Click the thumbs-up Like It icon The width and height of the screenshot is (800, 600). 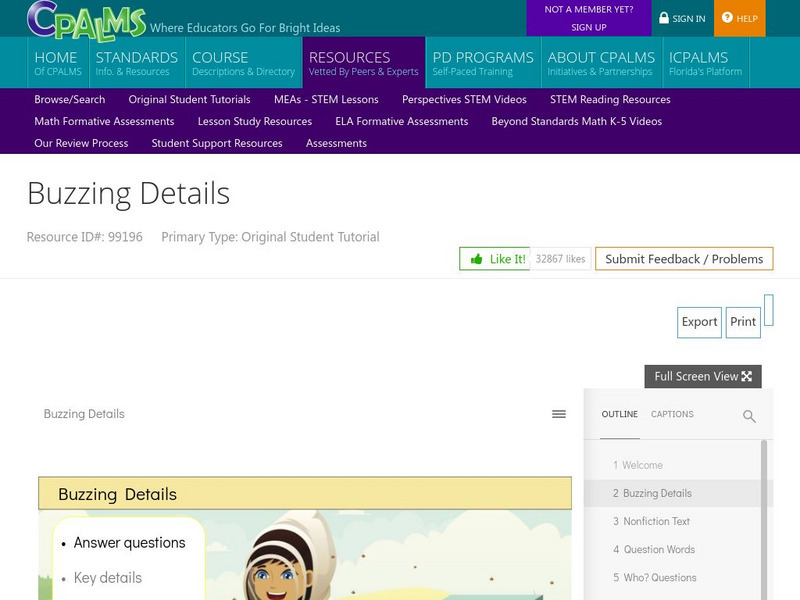click(477, 259)
